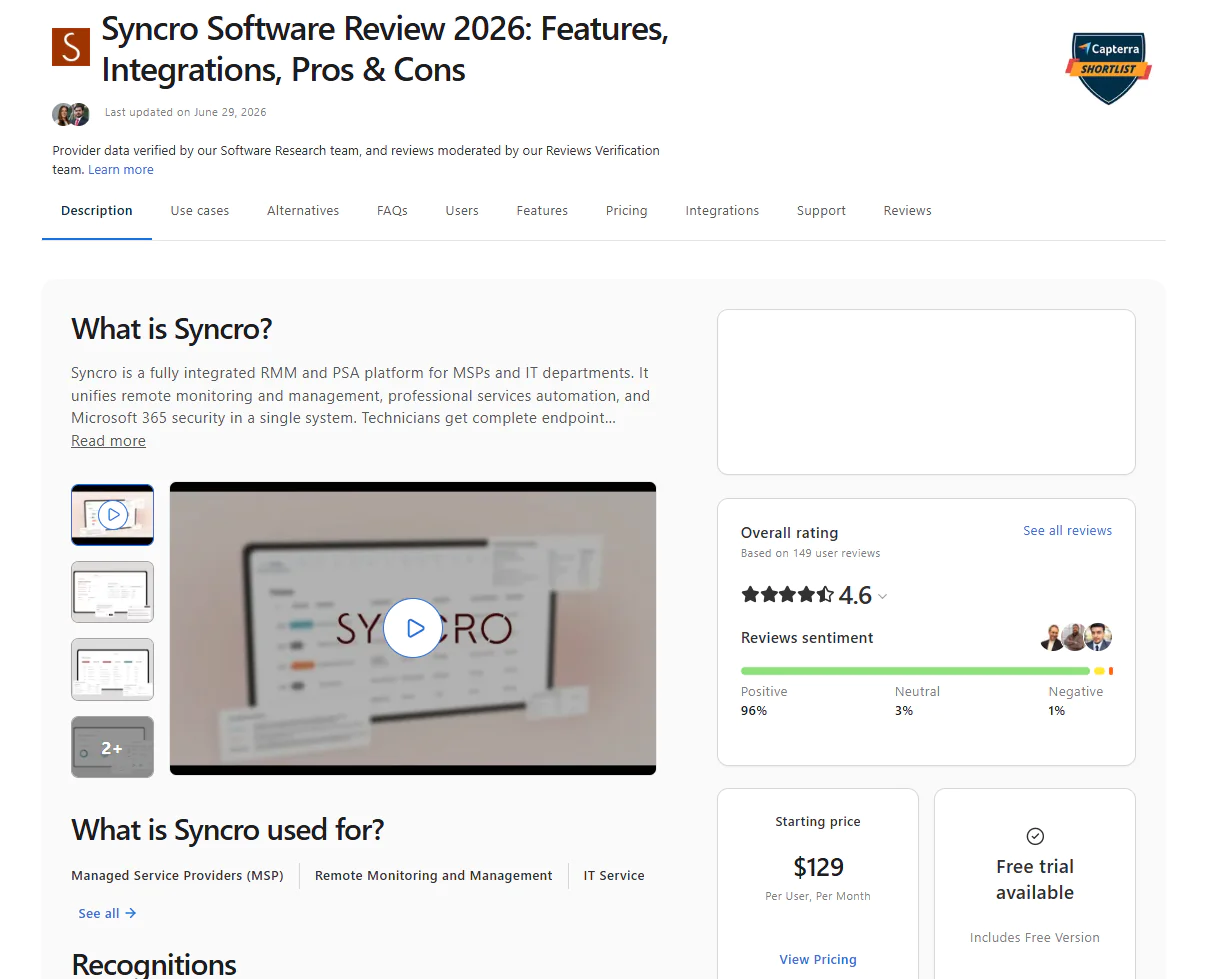Click the $129 starting price

tap(818, 867)
